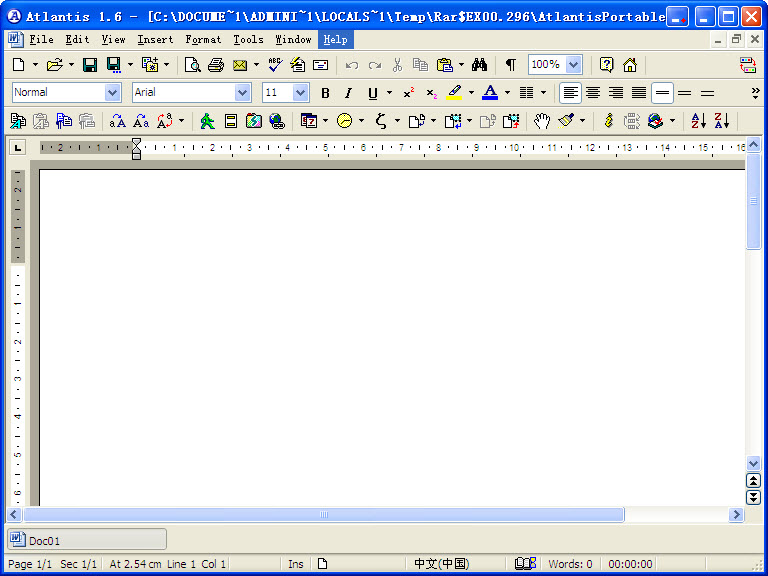The height and width of the screenshot is (576, 768).
Task: Open the Insert menu
Action: [155, 40]
